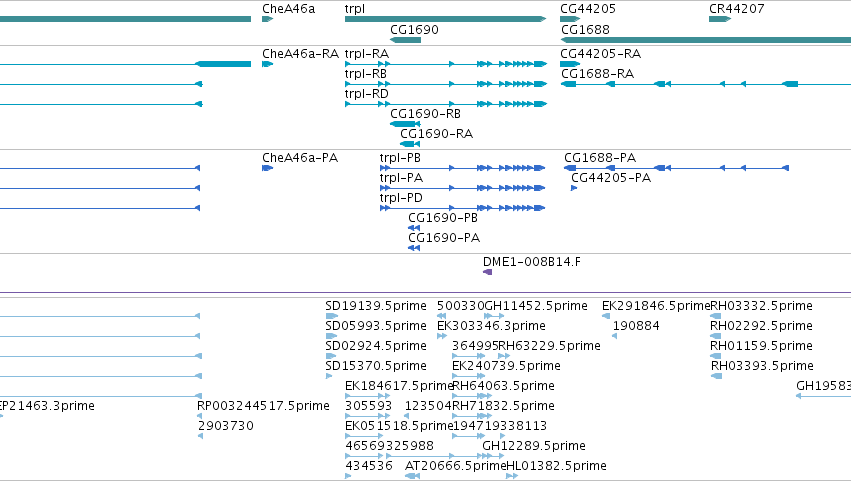
Task: Select EST label 434536
Action: point(369,466)
